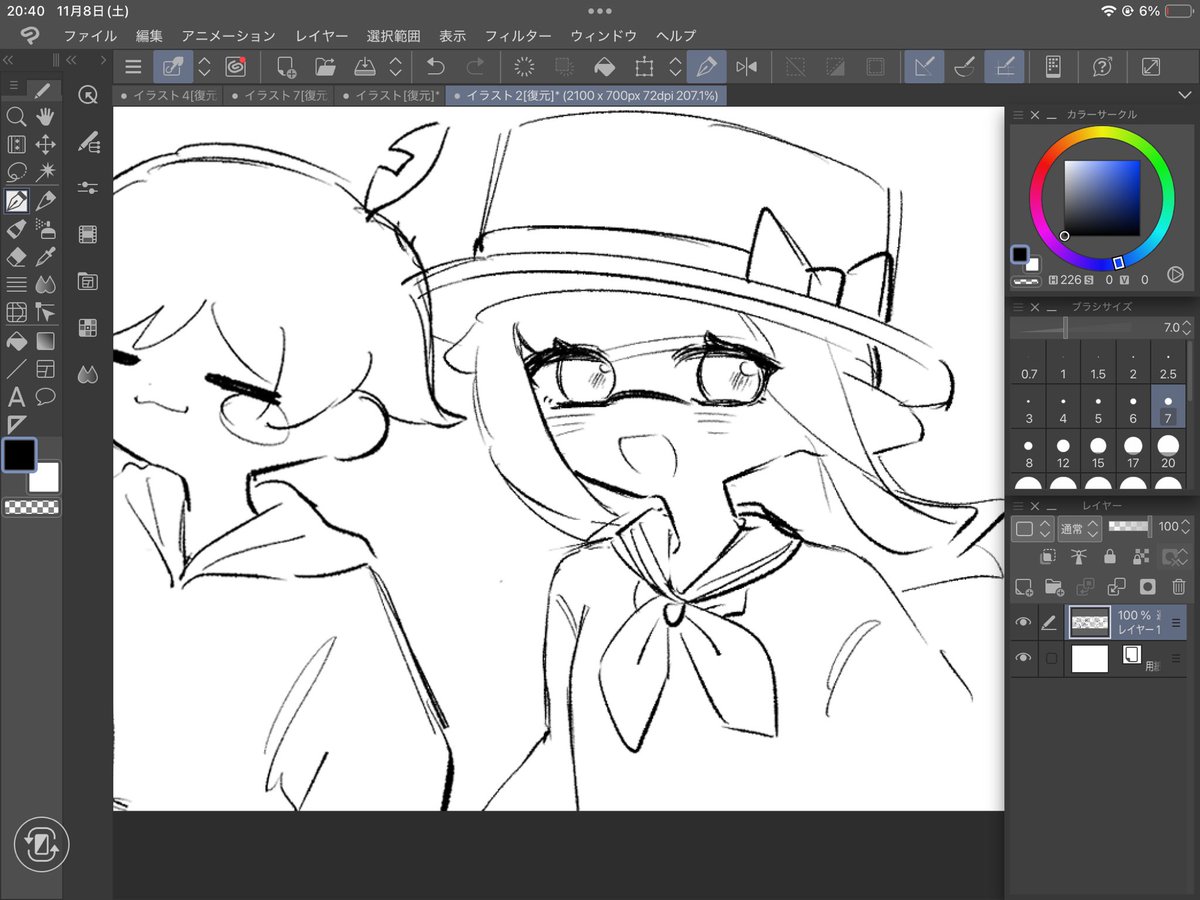
Task: Open the layer color mode dropdown
Action: [1032, 528]
